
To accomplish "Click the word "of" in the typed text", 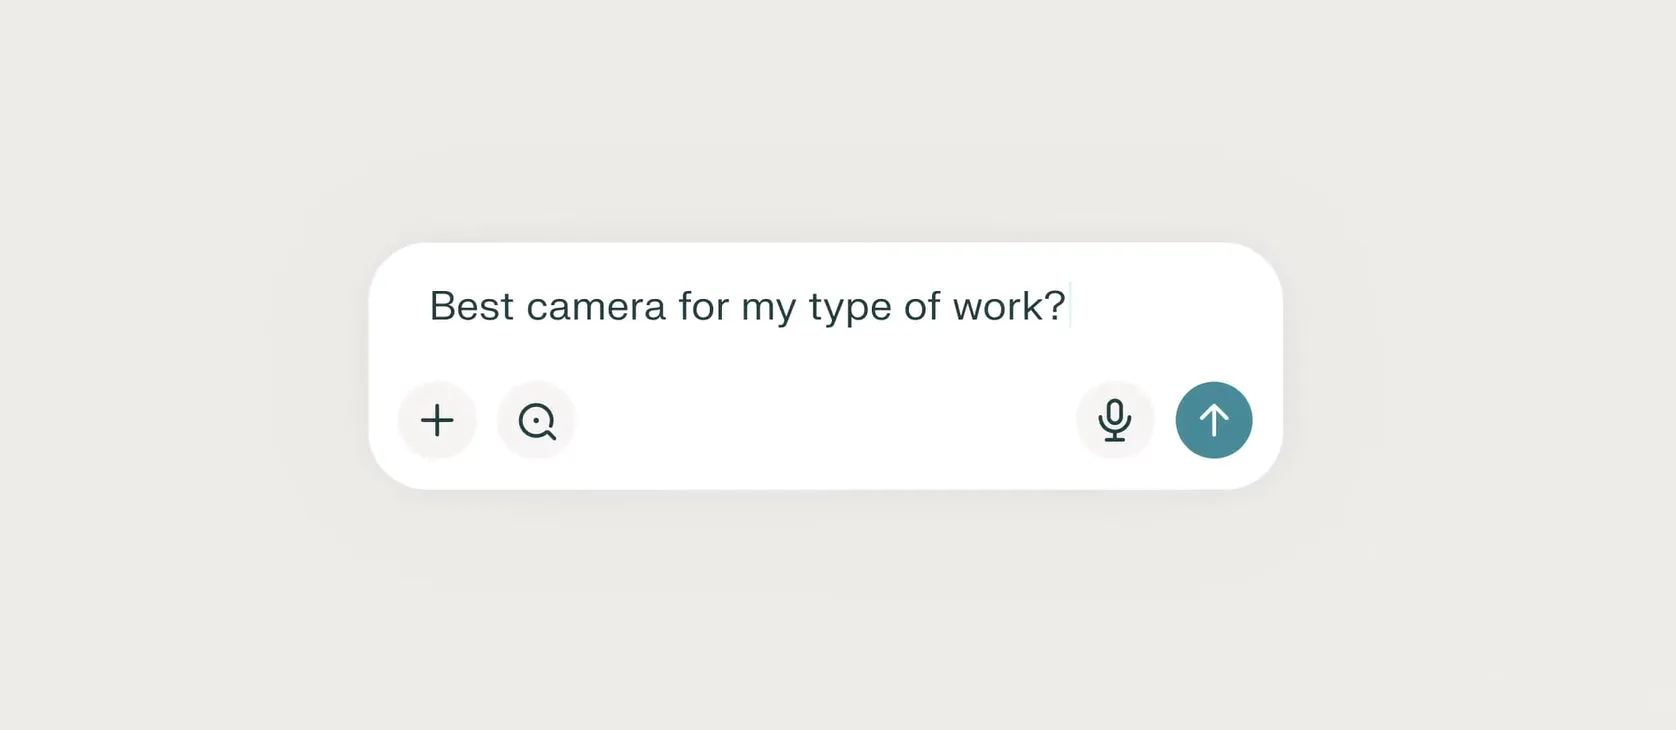I will (921, 306).
